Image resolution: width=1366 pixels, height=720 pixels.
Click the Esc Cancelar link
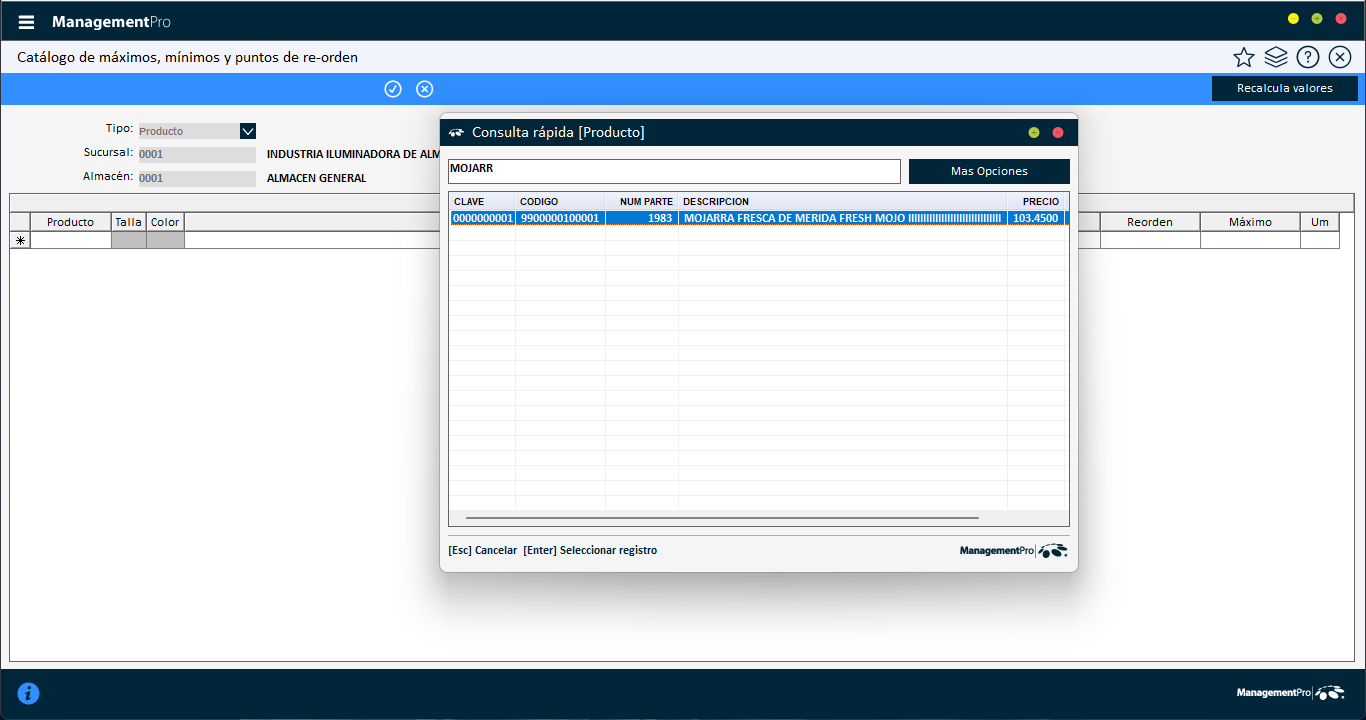coord(483,550)
